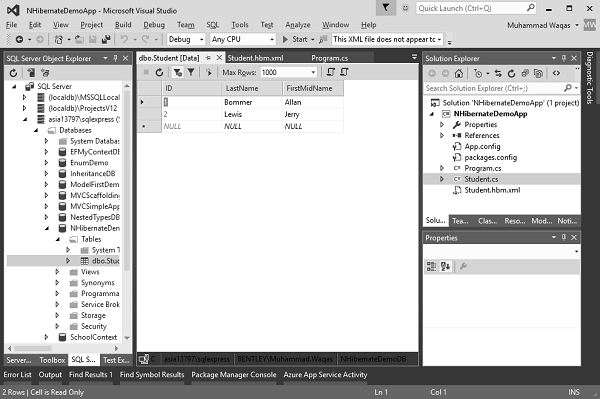This screenshot has width=600, height=399.
Task: Open the Any CPU platform dropdown
Action: tap(243, 39)
